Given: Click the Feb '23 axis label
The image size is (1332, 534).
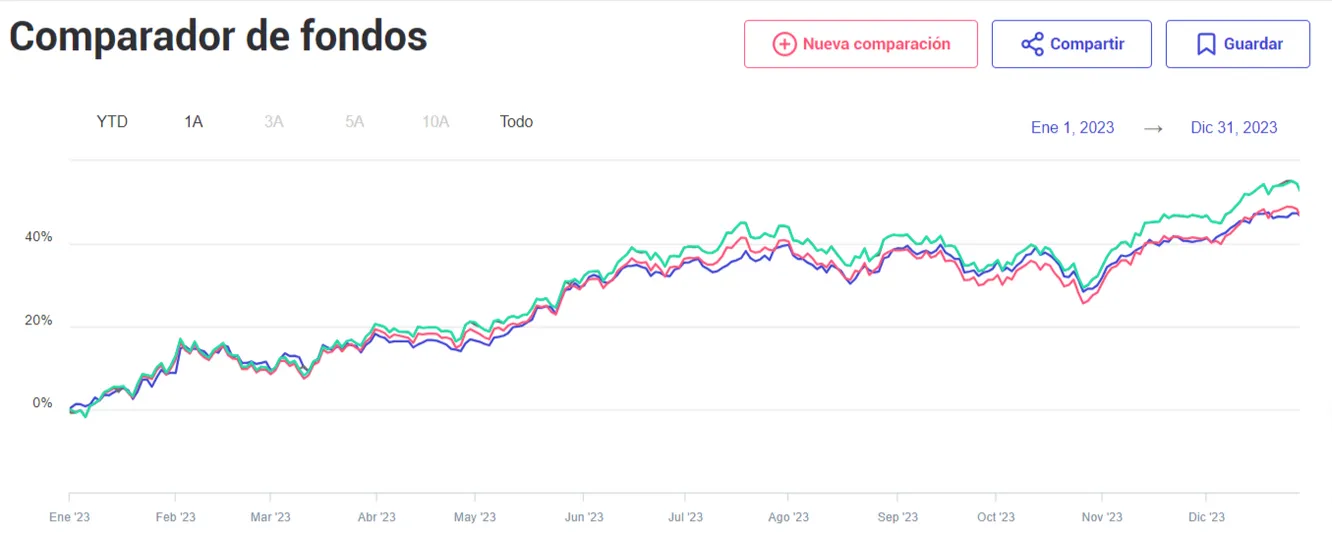Looking at the screenshot, I should [x=175, y=517].
